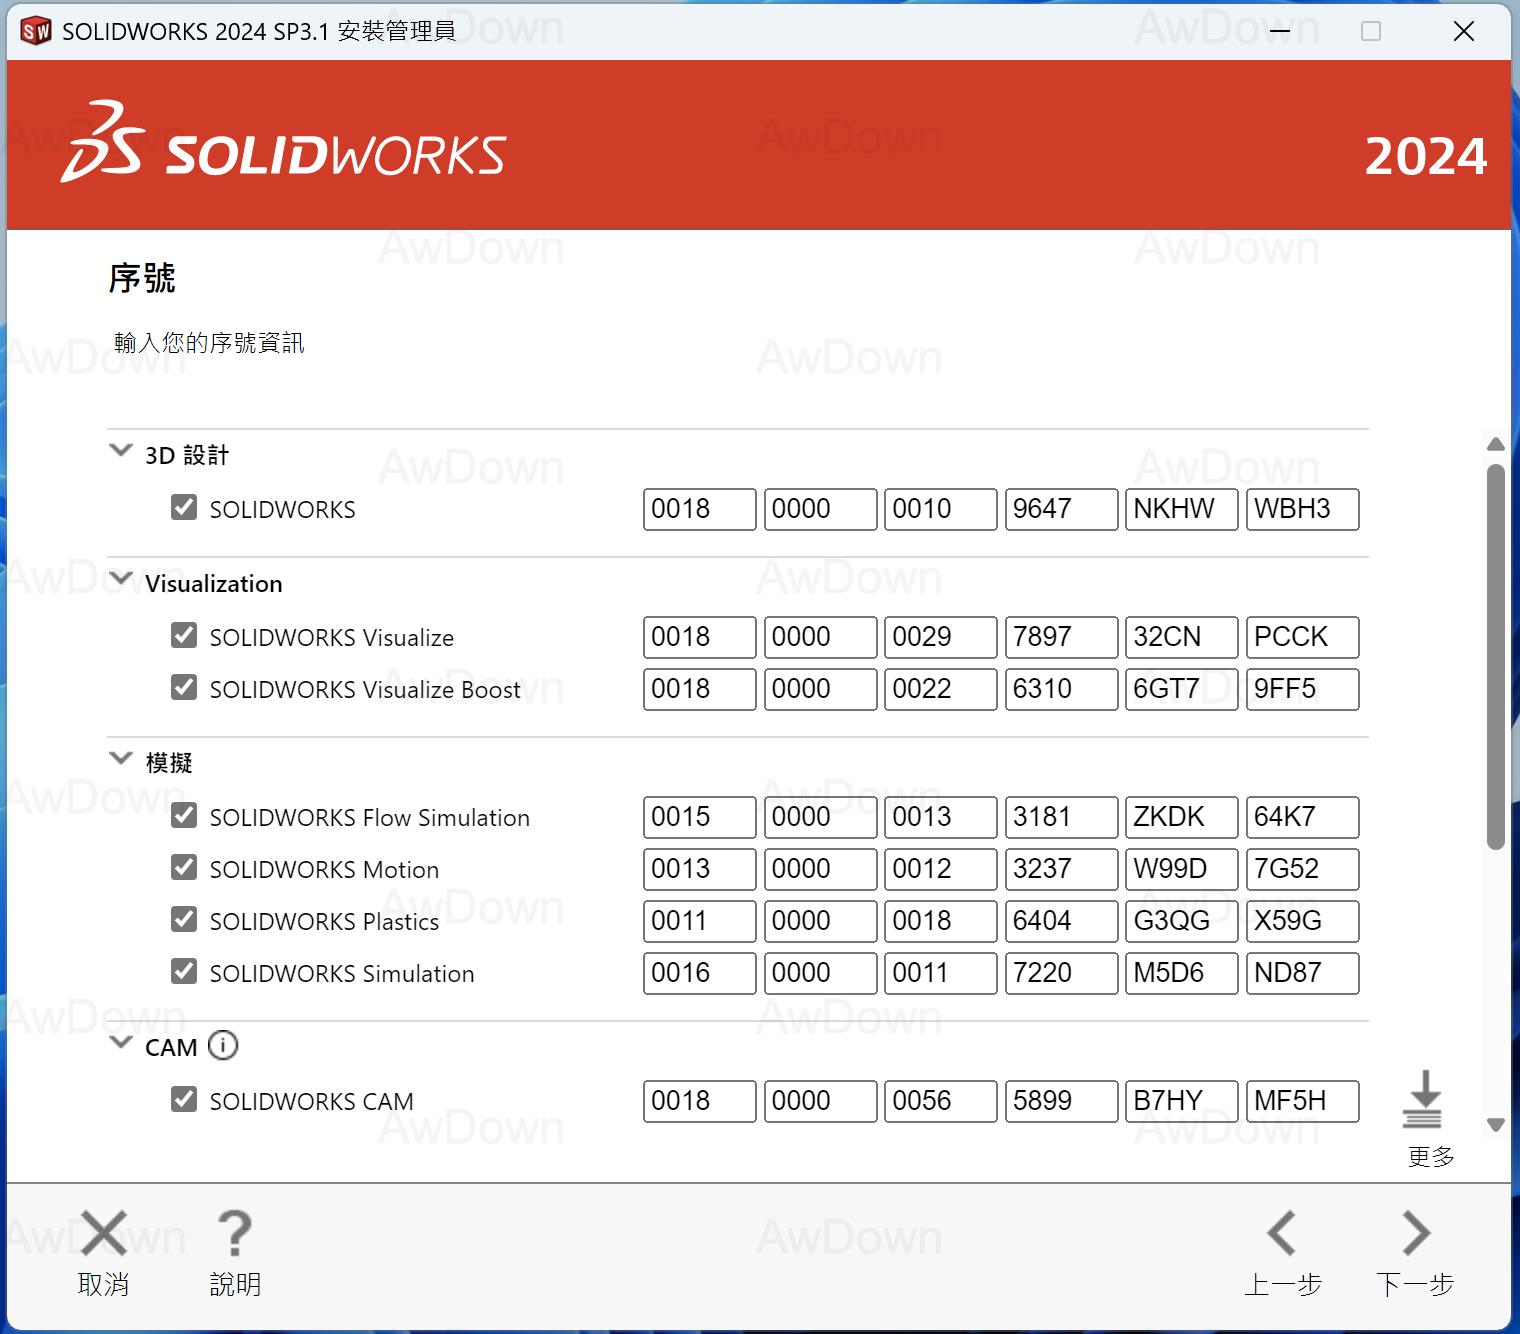Viewport: 1520px width, 1334px height.
Task: Collapse the CAM section chevron
Action: pyautogui.click(x=121, y=1043)
